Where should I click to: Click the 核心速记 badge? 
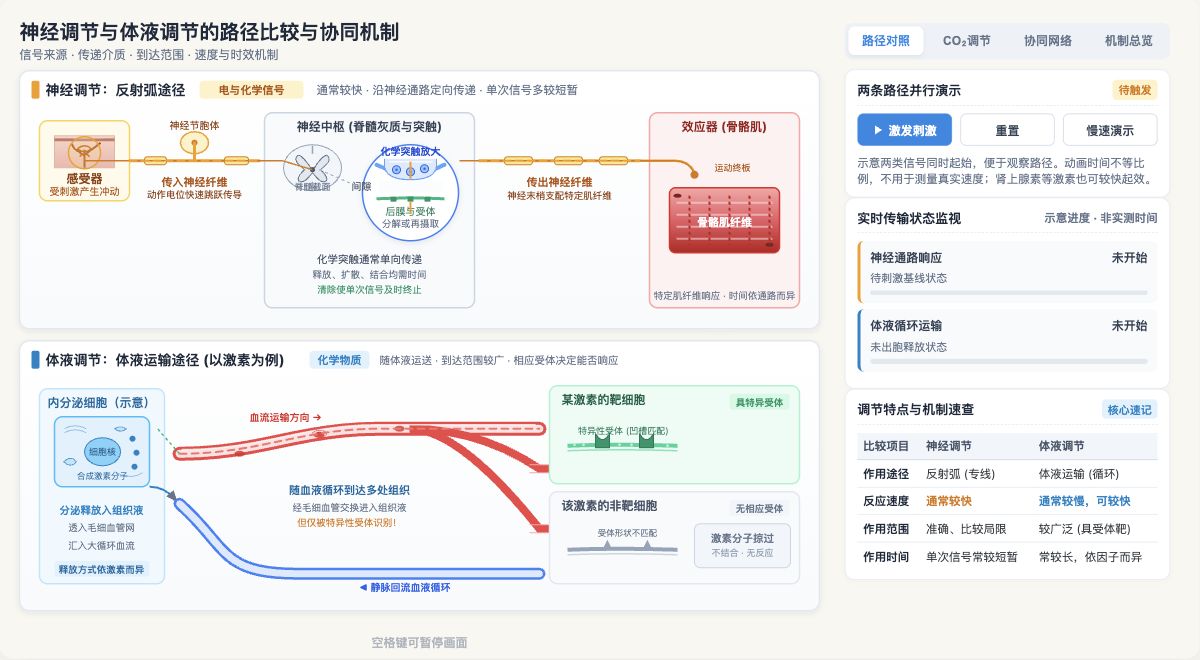(1130, 409)
